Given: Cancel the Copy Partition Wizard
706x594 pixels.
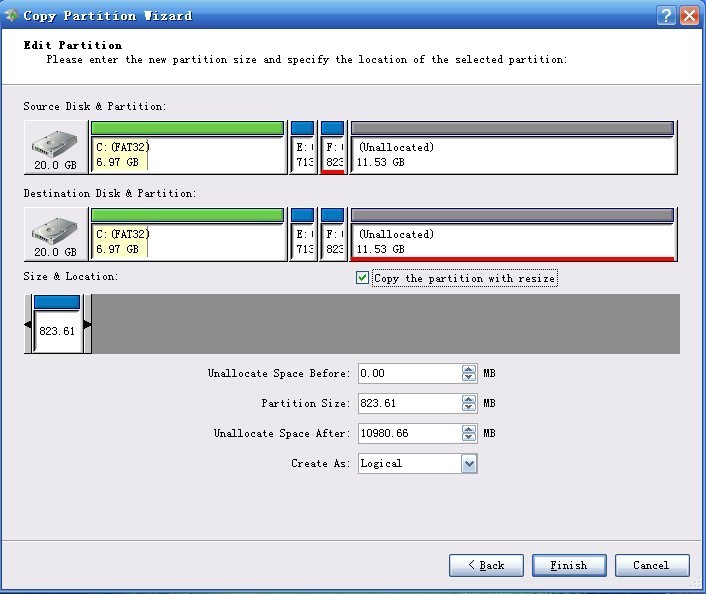Looking at the screenshot, I should (x=651, y=565).
